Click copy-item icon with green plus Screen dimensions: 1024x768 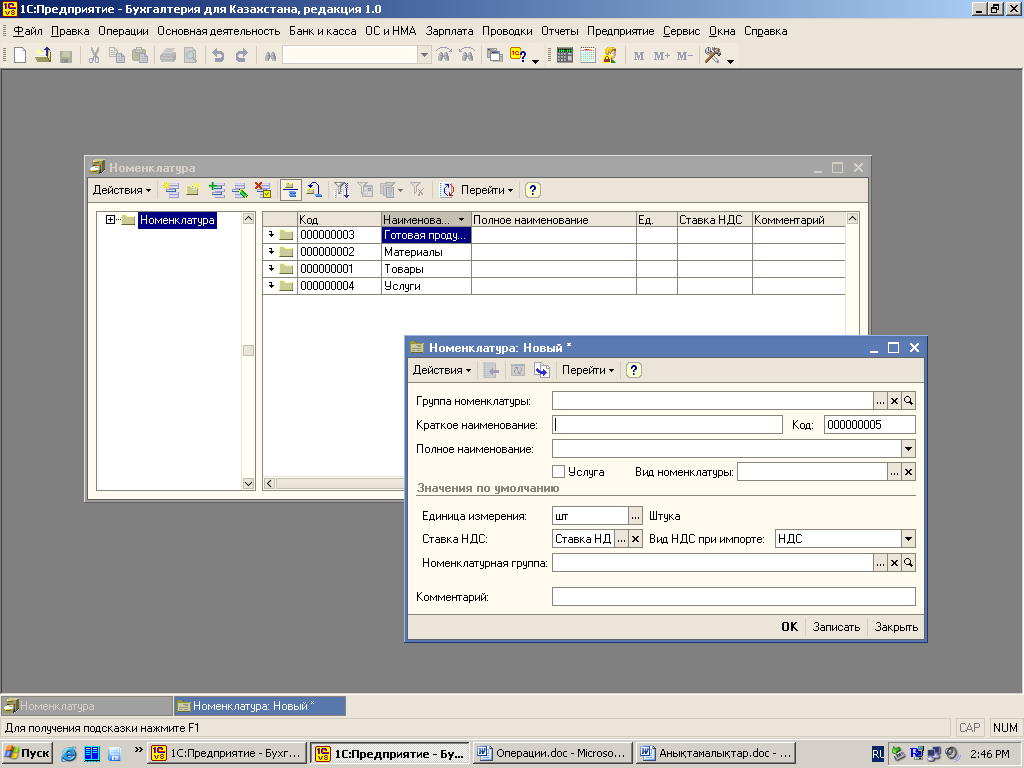pos(217,190)
